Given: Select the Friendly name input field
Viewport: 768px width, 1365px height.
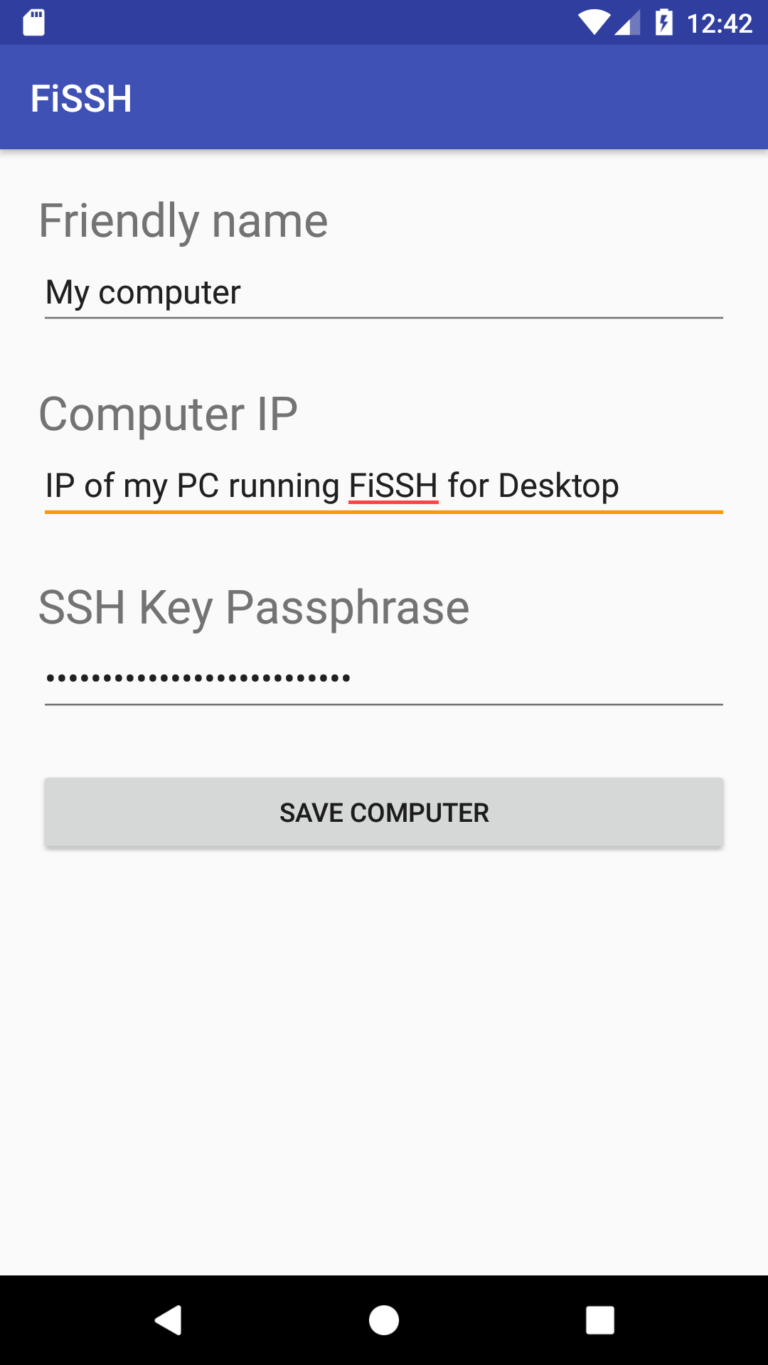Looking at the screenshot, I should click(383, 292).
